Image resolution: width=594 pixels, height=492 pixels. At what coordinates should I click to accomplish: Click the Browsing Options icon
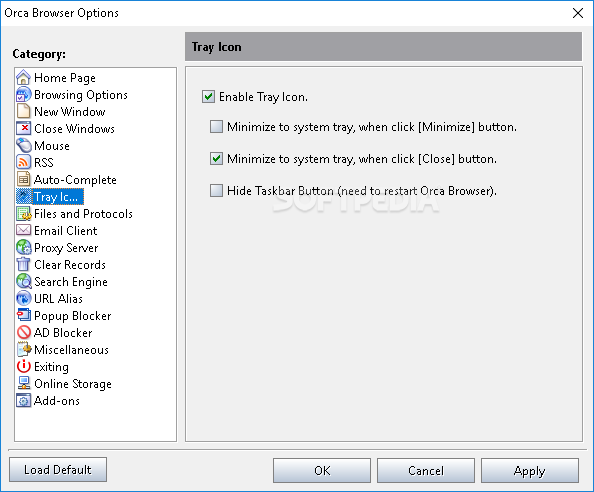(23, 95)
